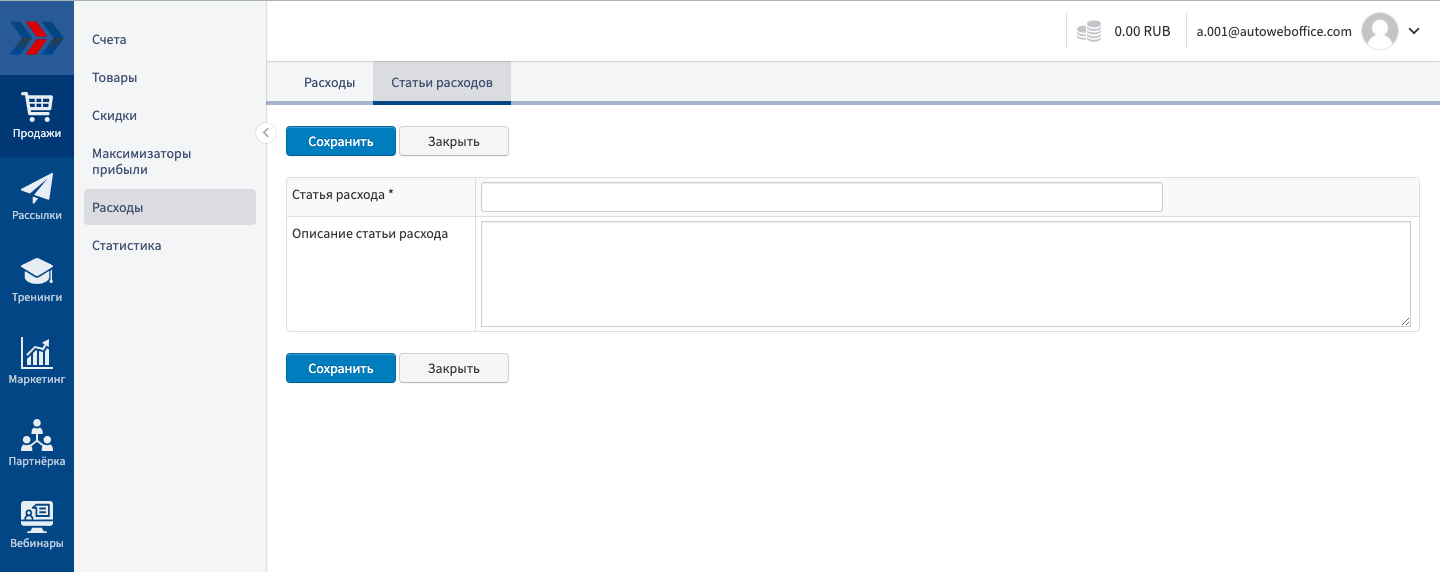Viewport: 1440px width, 572px height.
Task: Open the Маркетинг chart section
Action: click(37, 362)
